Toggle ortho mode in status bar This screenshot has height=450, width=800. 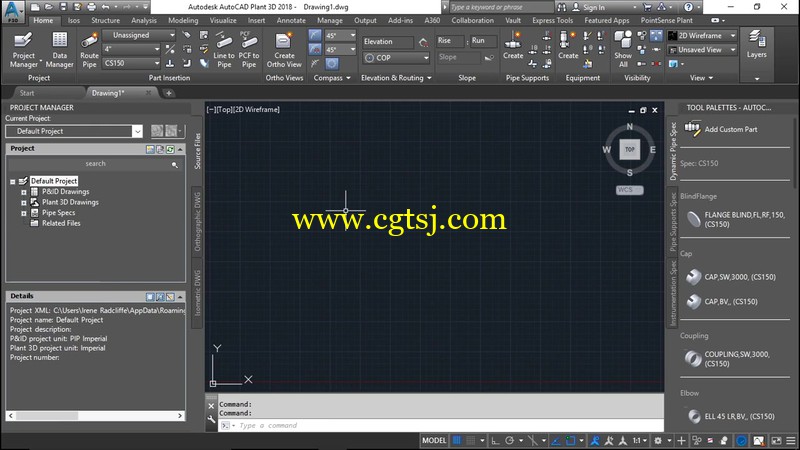point(495,441)
